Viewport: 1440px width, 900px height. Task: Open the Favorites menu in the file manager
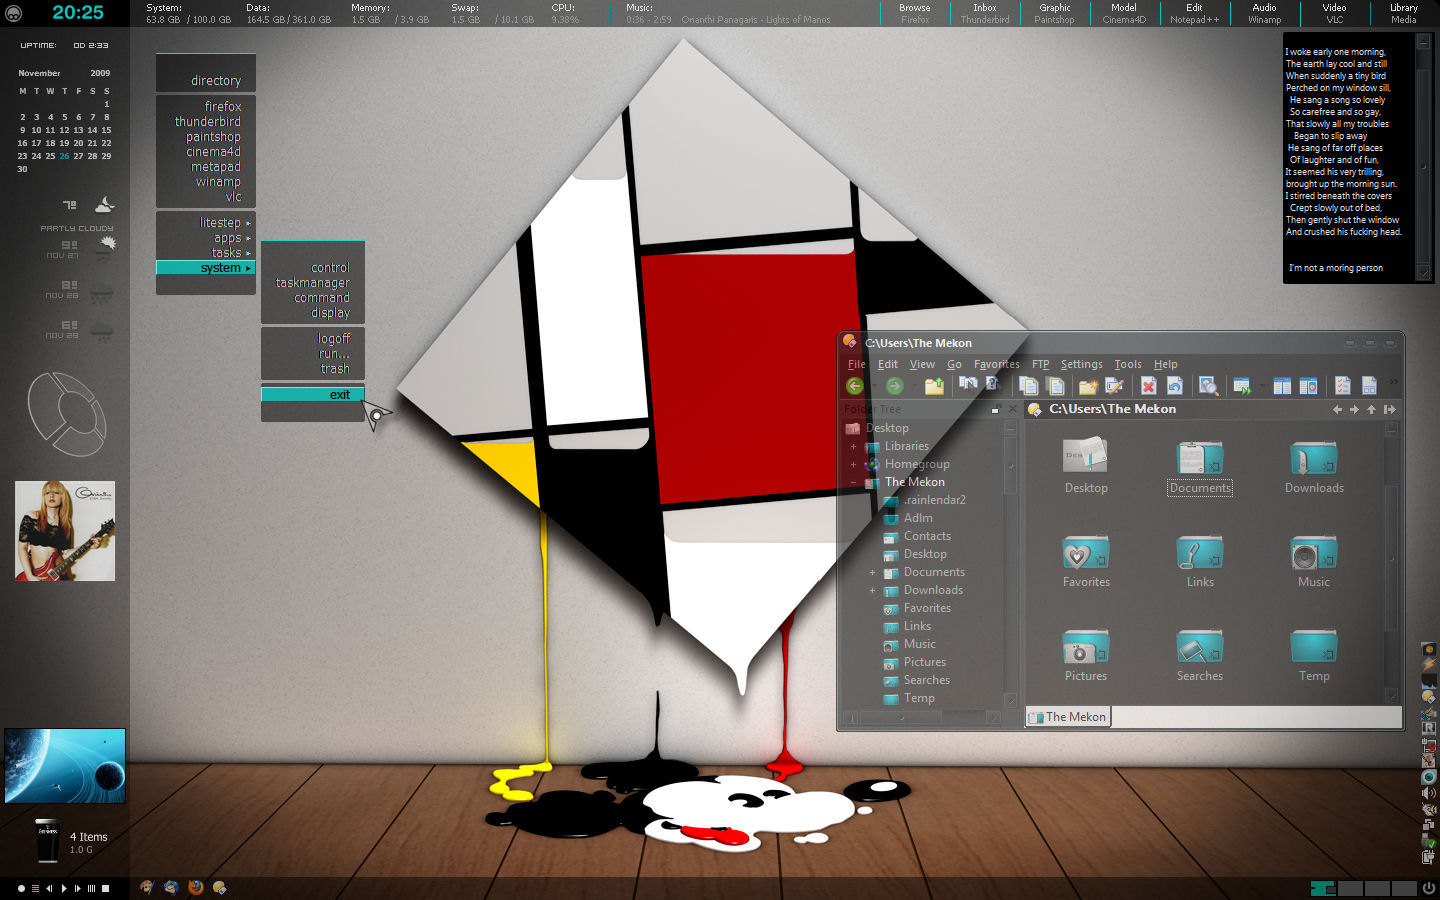tap(997, 364)
